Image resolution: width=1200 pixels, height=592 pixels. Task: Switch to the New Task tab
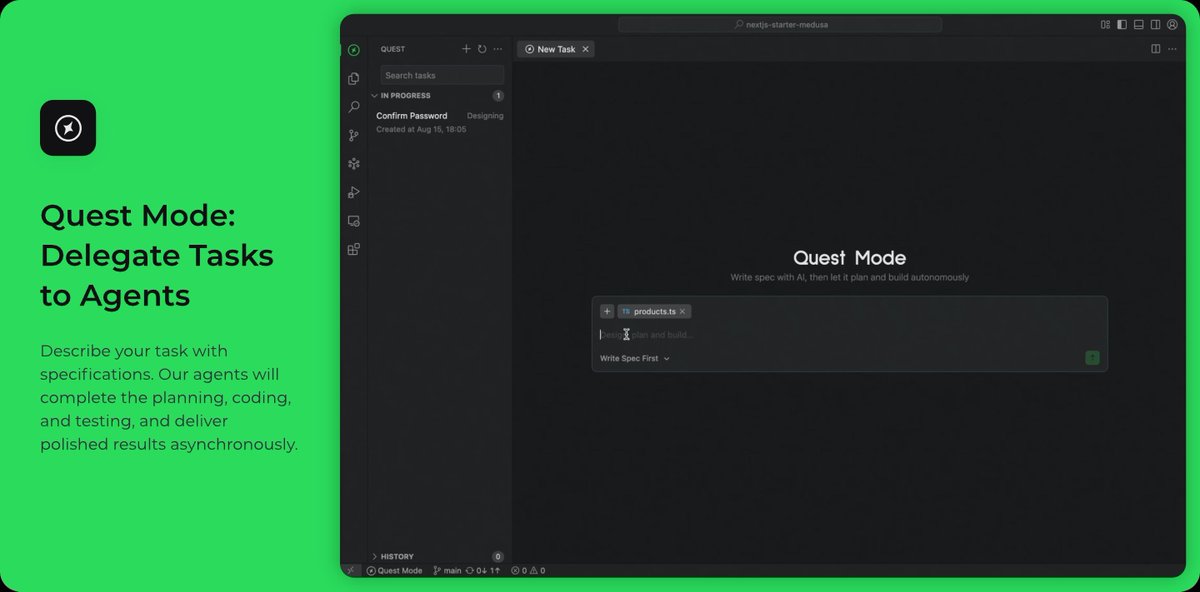pos(555,48)
